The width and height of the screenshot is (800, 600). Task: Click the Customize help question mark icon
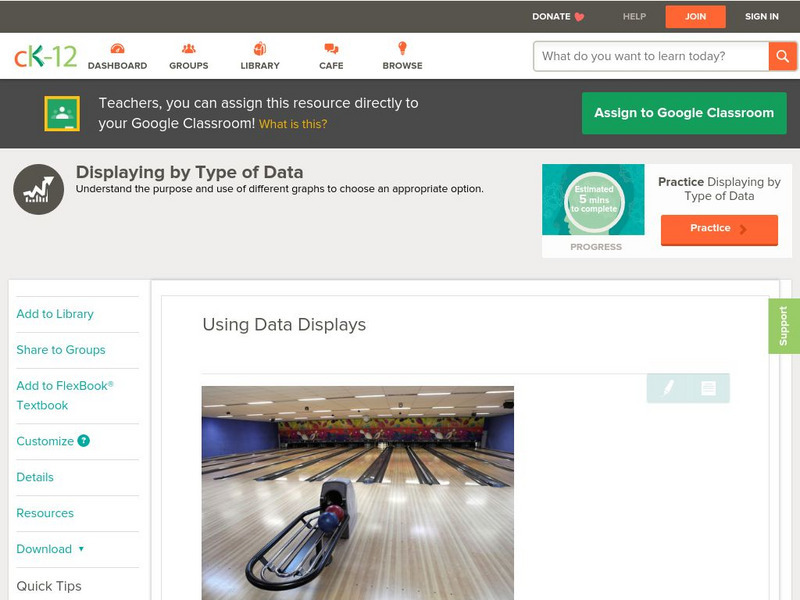[x=84, y=441]
